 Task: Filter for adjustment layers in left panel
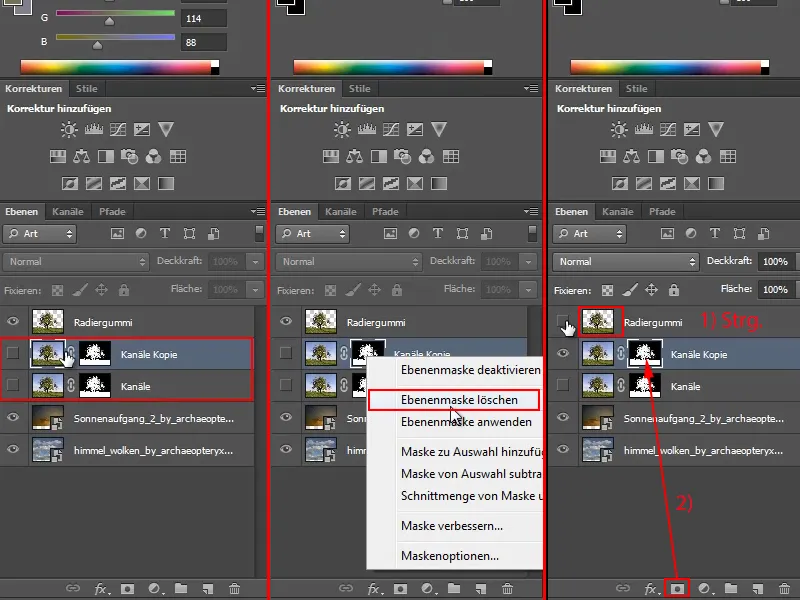(x=141, y=234)
